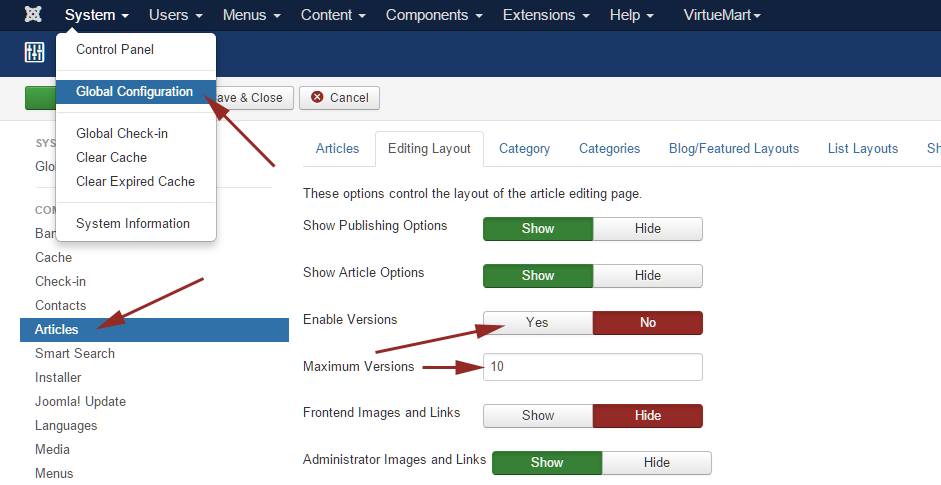Open Joomla! Update in sidebar
The image size is (941, 485).
(80, 402)
